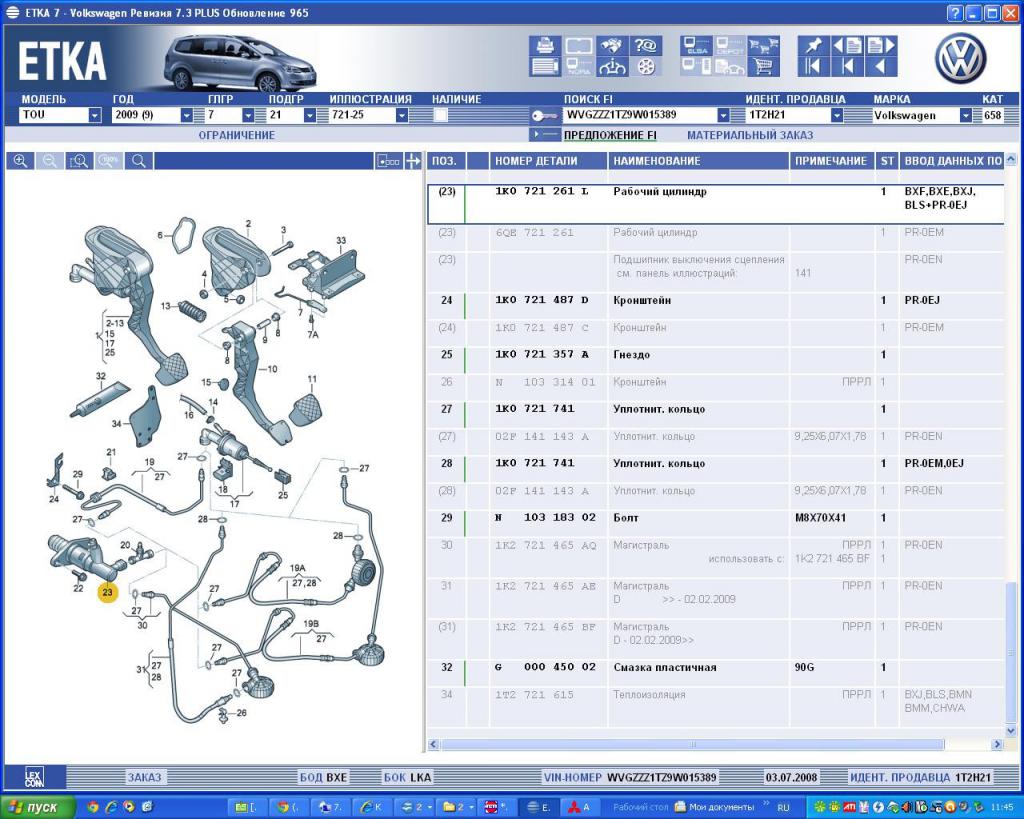Click the wheel rim icon
Screen dimensions: 1024x819
pyautogui.click(x=645, y=67)
